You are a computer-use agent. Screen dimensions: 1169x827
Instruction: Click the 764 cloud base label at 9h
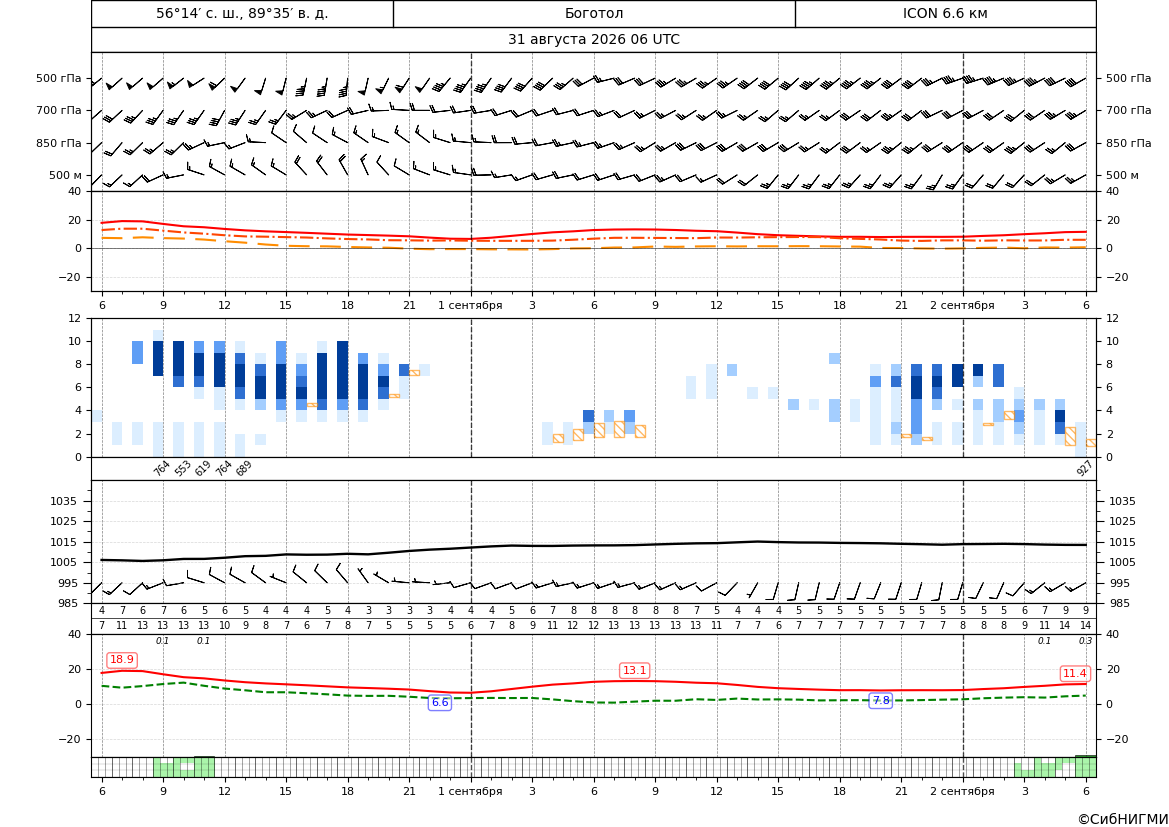coord(161,468)
